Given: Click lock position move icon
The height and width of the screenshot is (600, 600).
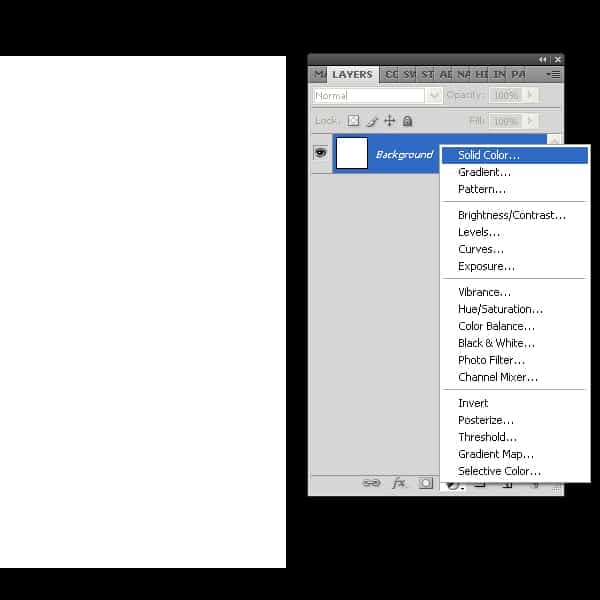Looking at the screenshot, I should (390, 121).
